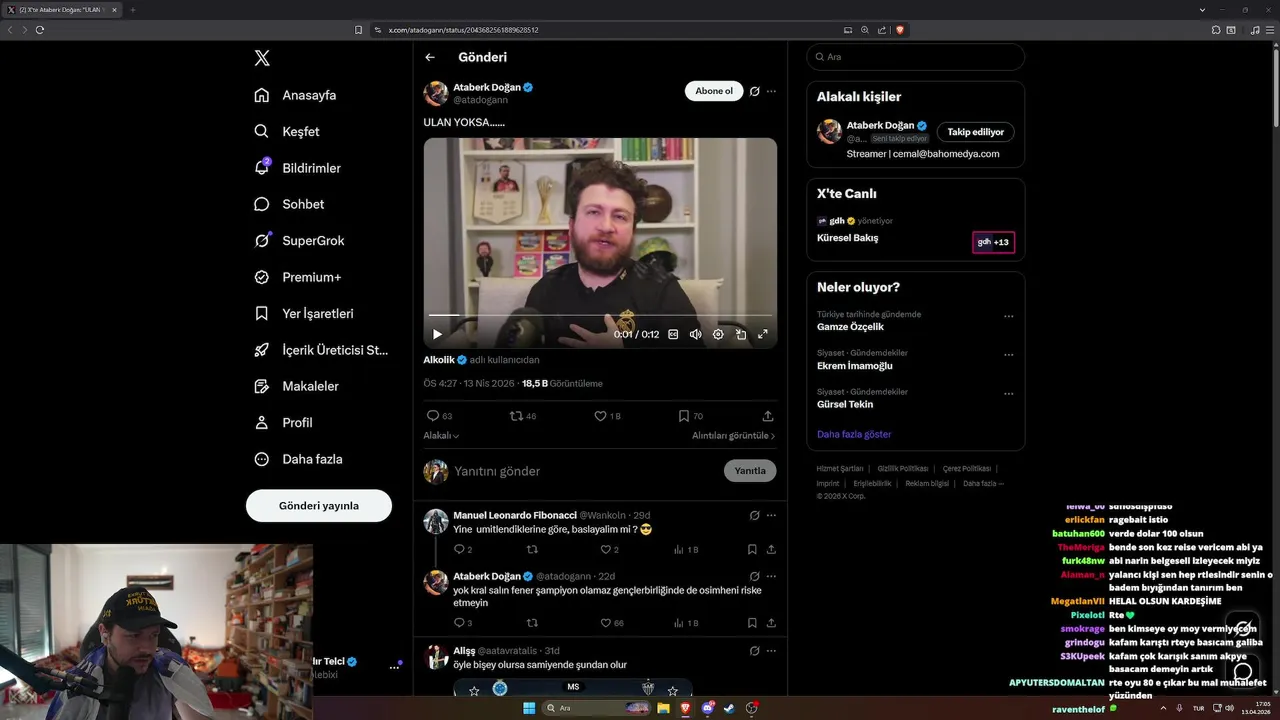
Task: Open Steam from taskbar
Action: [x=729, y=708]
